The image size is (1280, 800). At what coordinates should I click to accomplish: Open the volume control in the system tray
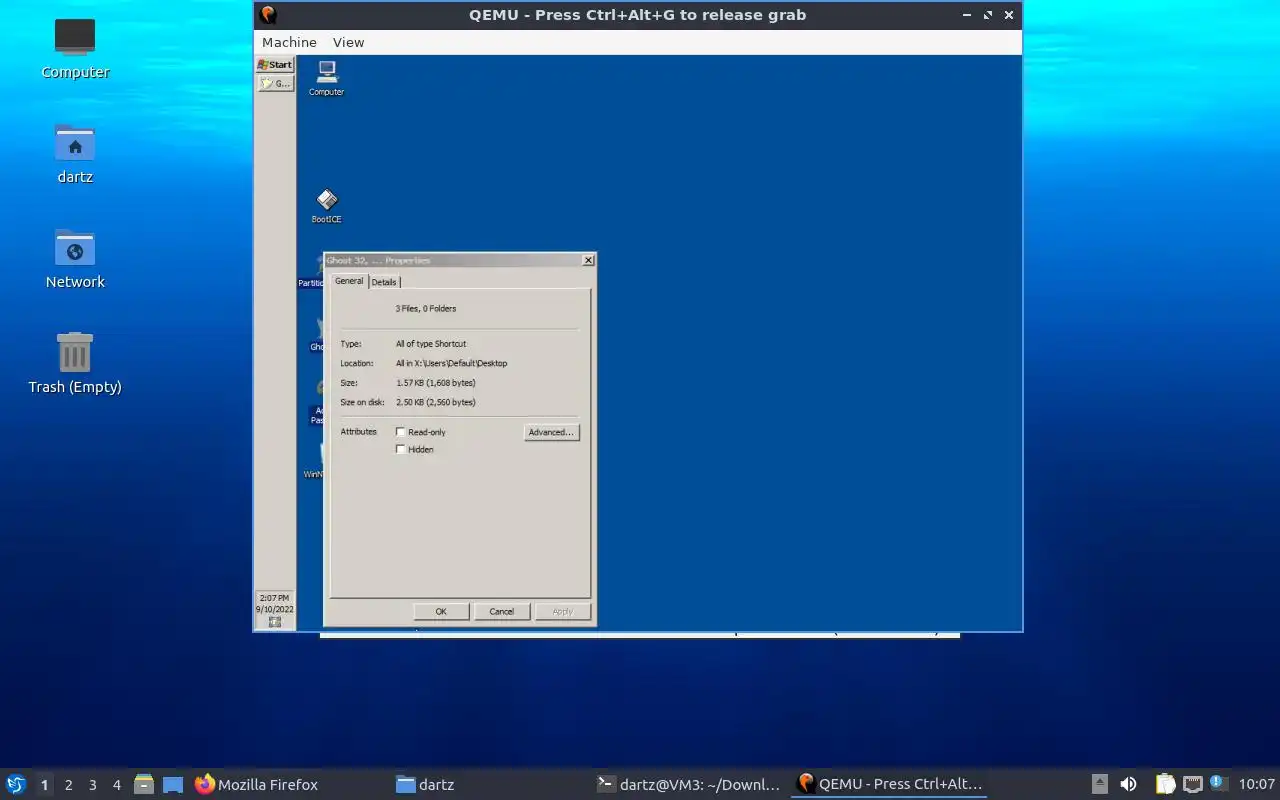pyautogui.click(x=1129, y=784)
